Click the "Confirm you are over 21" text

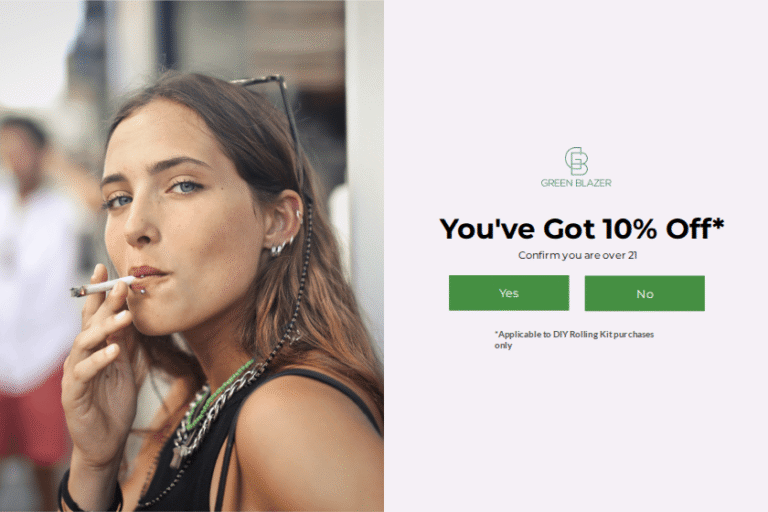(x=577, y=255)
